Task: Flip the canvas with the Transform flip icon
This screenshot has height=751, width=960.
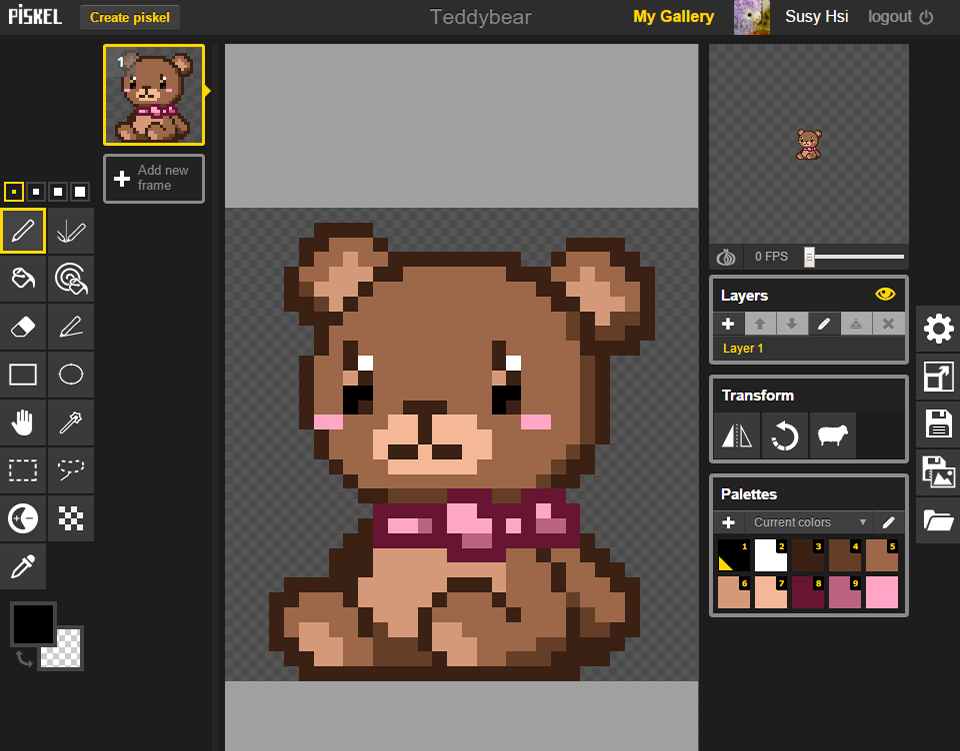Action: pyautogui.click(x=737, y=436)
